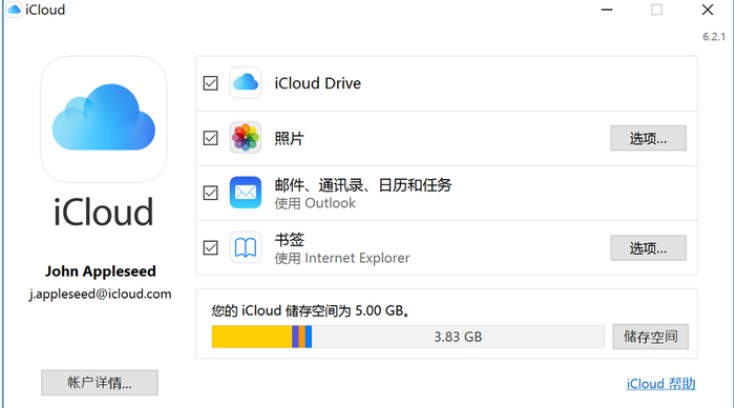
Task: Click the iCloud Drive cloud icon
Action: click(245, 83)
